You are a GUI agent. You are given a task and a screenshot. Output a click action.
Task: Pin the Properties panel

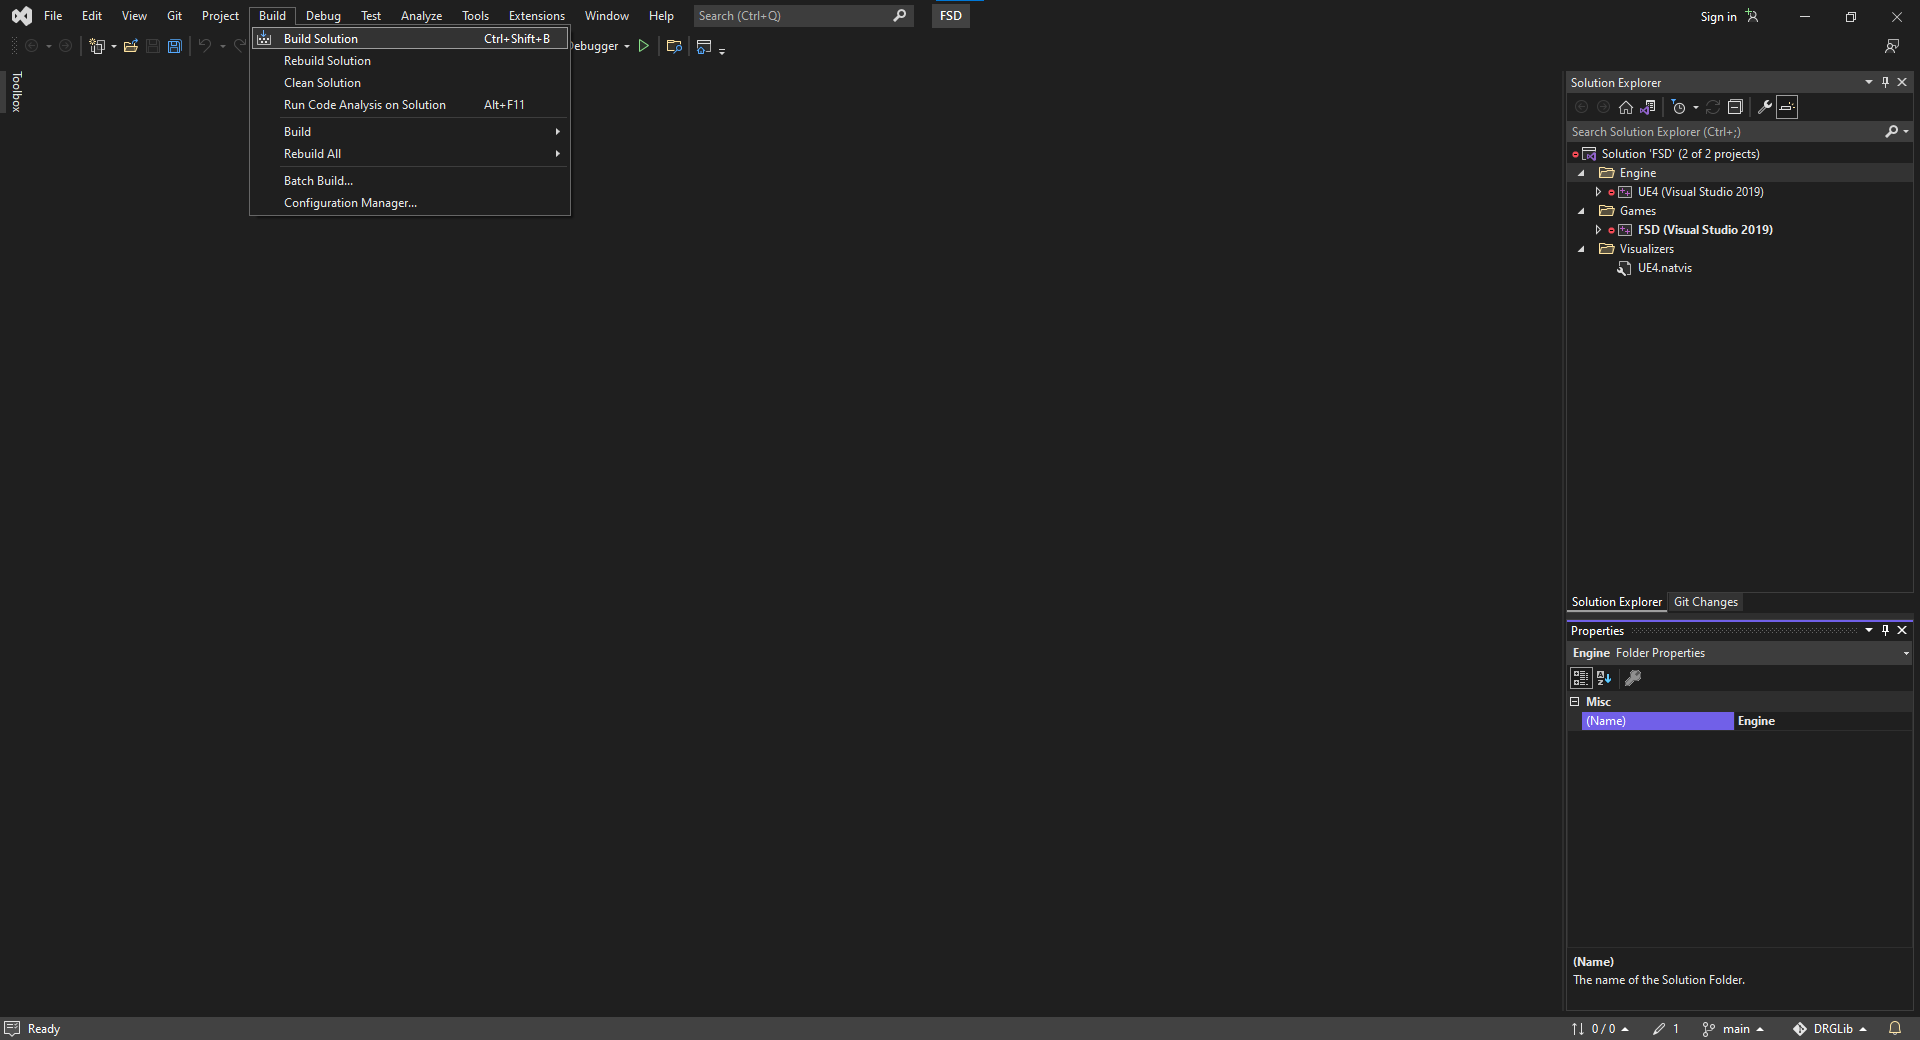1885,631
